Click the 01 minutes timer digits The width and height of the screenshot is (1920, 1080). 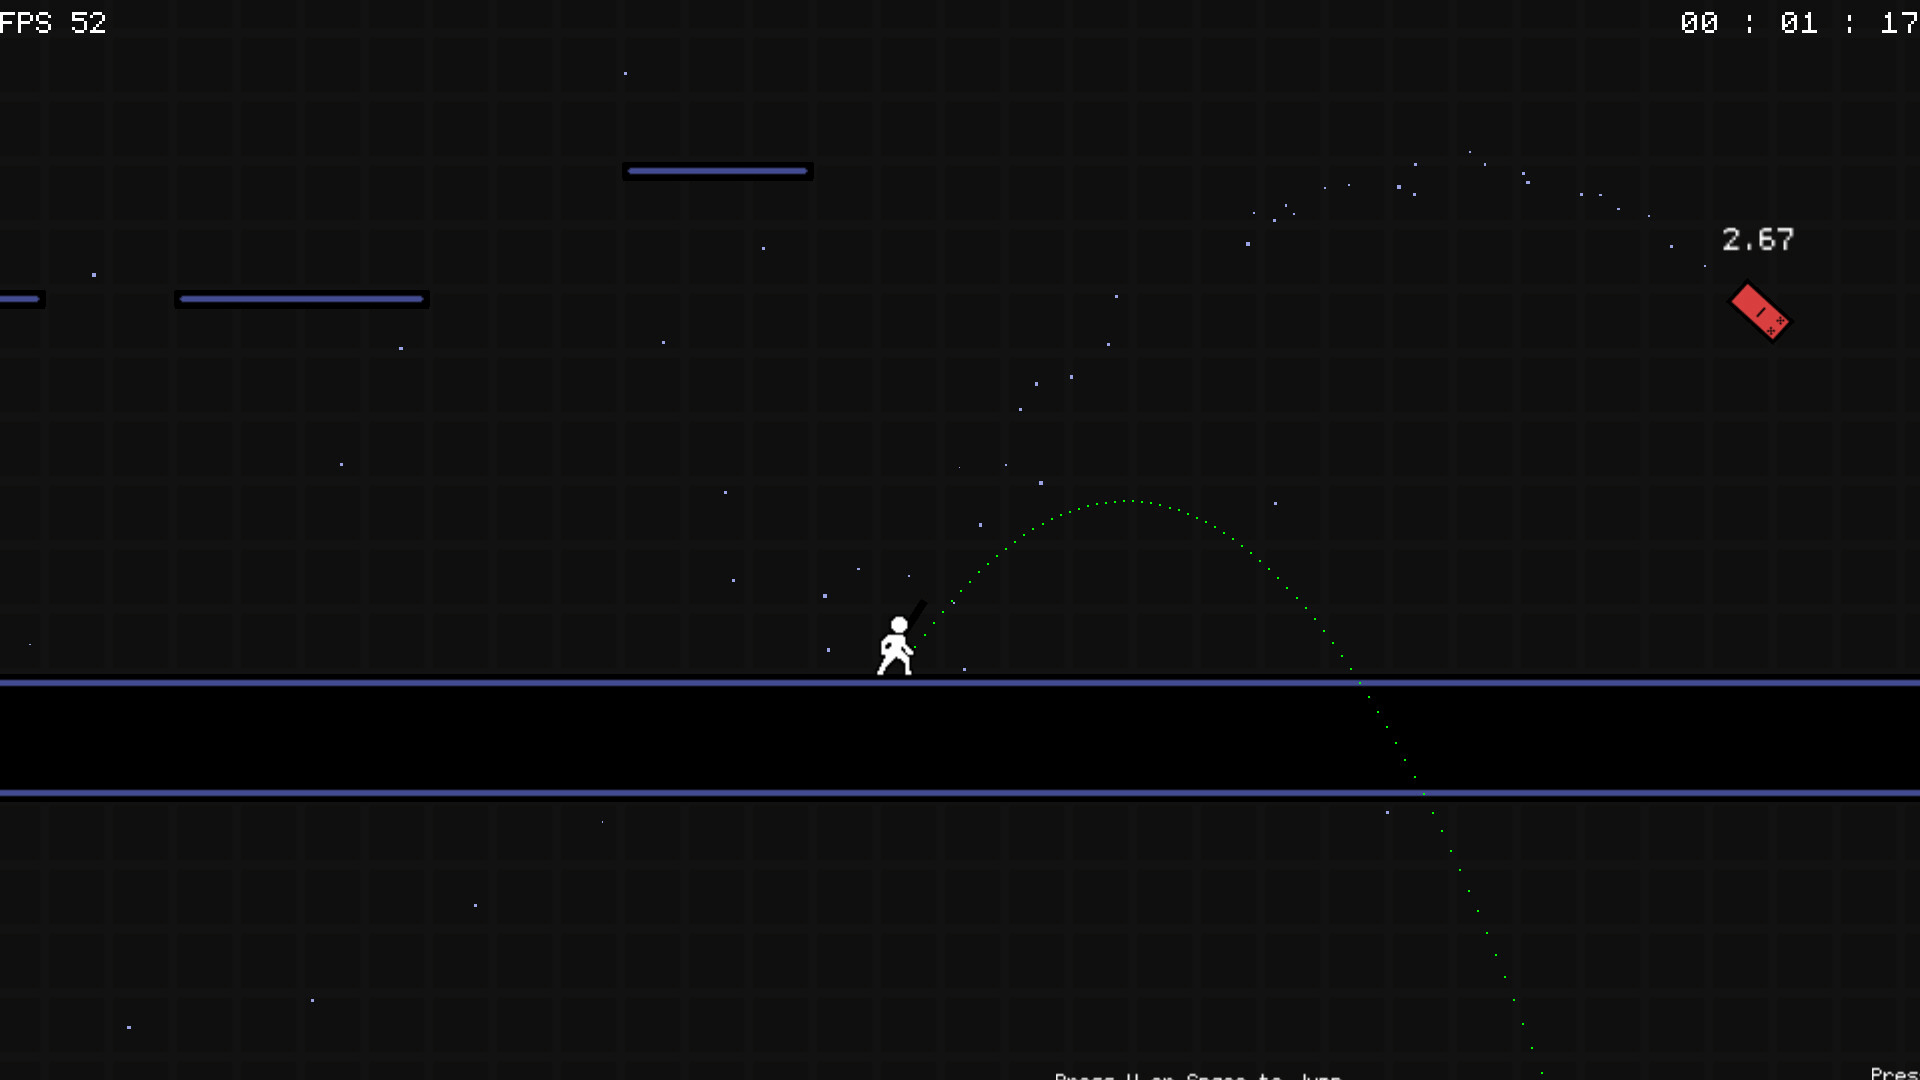[x=1798, y=22]
